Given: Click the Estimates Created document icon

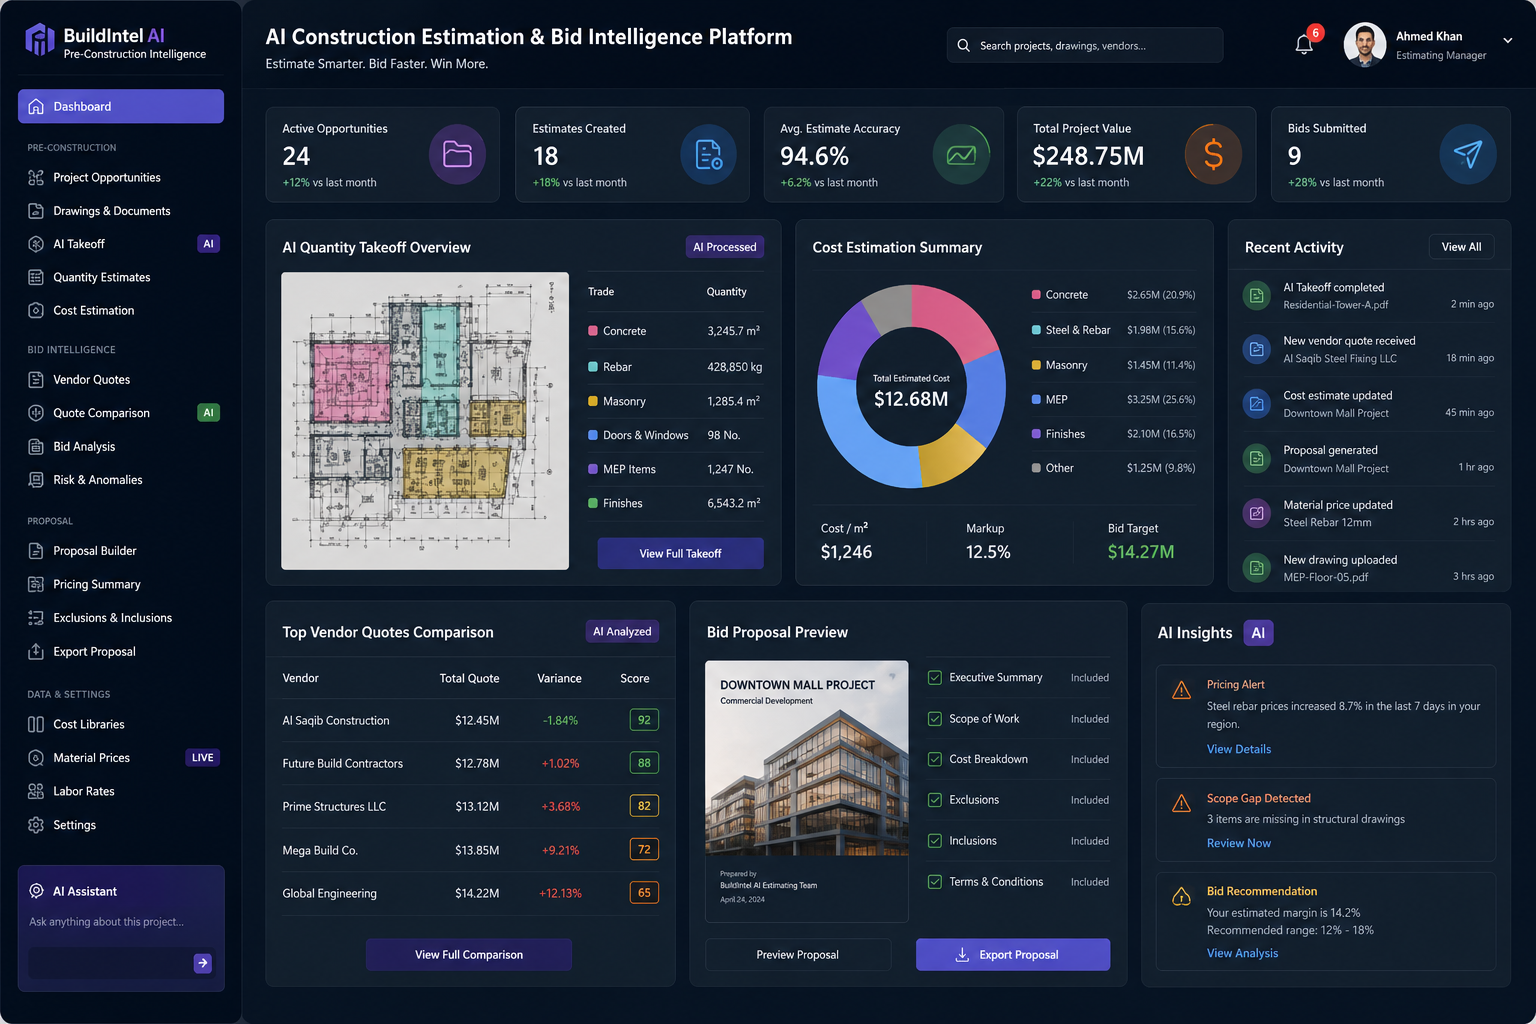Looking at the screenshot, I should click(708, 154).
